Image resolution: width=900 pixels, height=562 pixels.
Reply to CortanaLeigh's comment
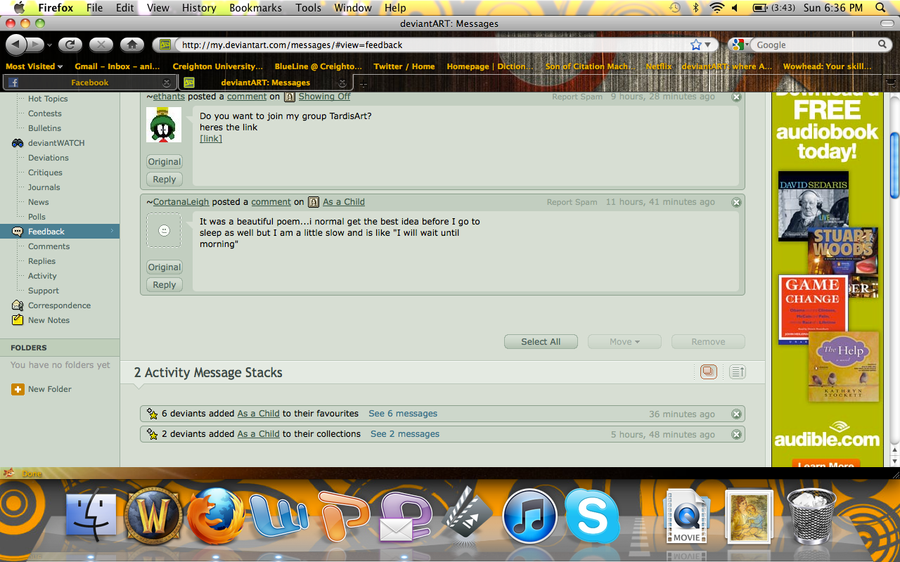click(164, 285)
